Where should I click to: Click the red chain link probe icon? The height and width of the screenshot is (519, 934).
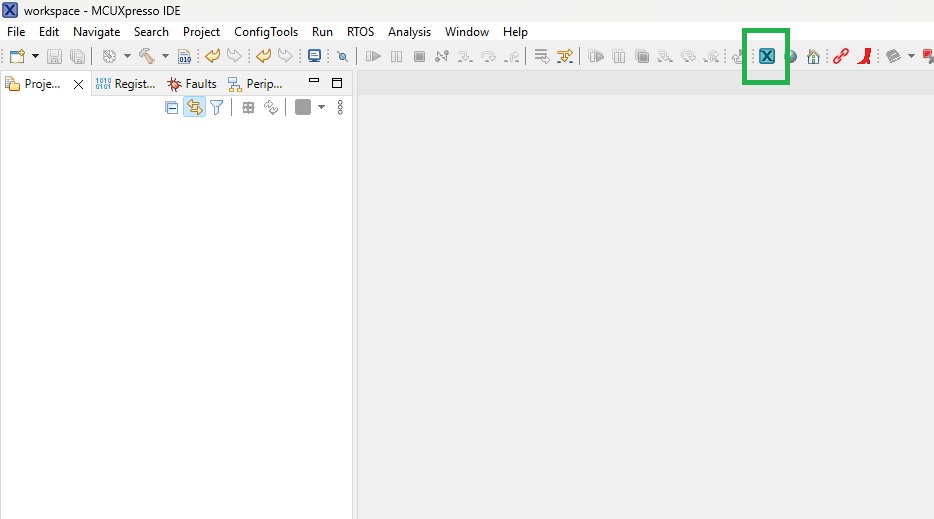[x=840, y=57]
